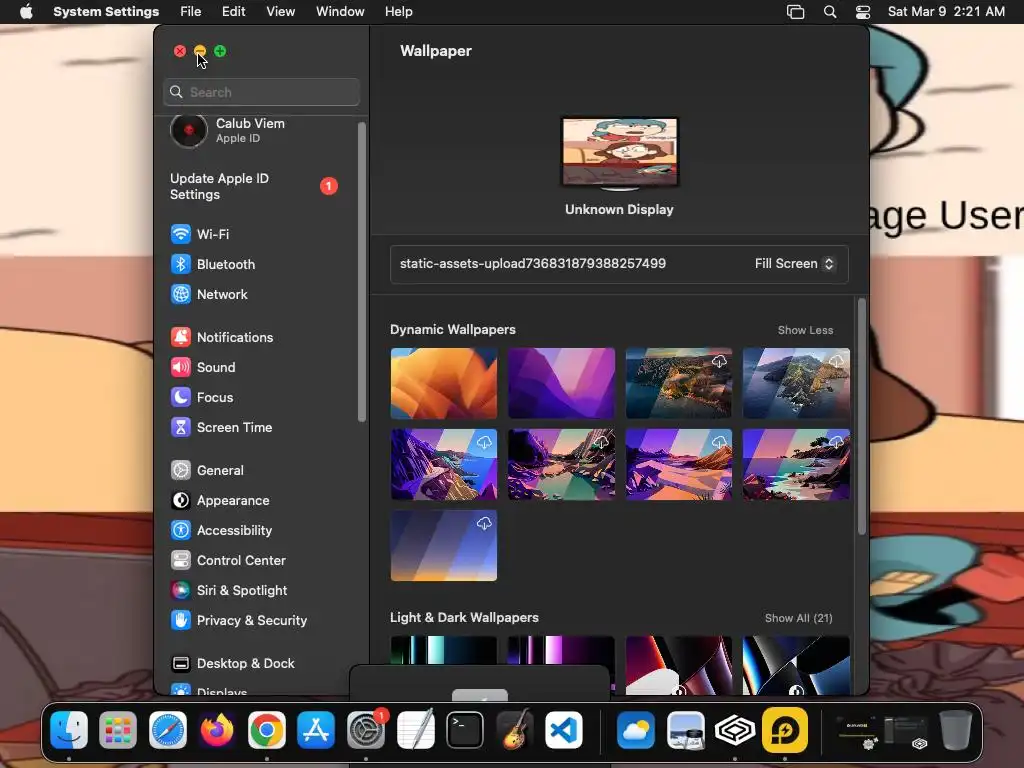Screen dimensions: 1024x768
Task: Open Spotlight search in menu bar
Action: 829,12
